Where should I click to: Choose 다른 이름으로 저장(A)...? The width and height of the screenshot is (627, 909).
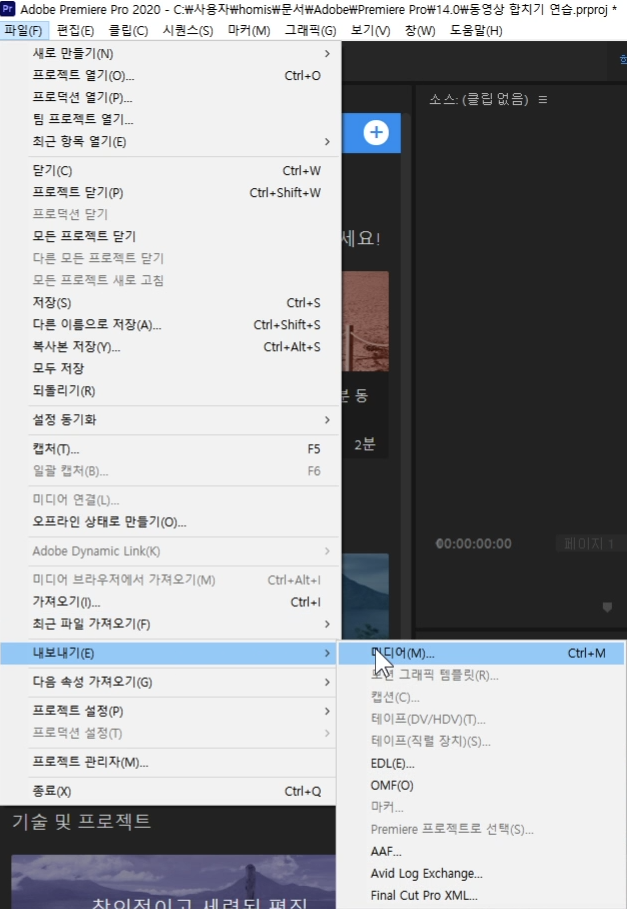[x=168, y=325]
